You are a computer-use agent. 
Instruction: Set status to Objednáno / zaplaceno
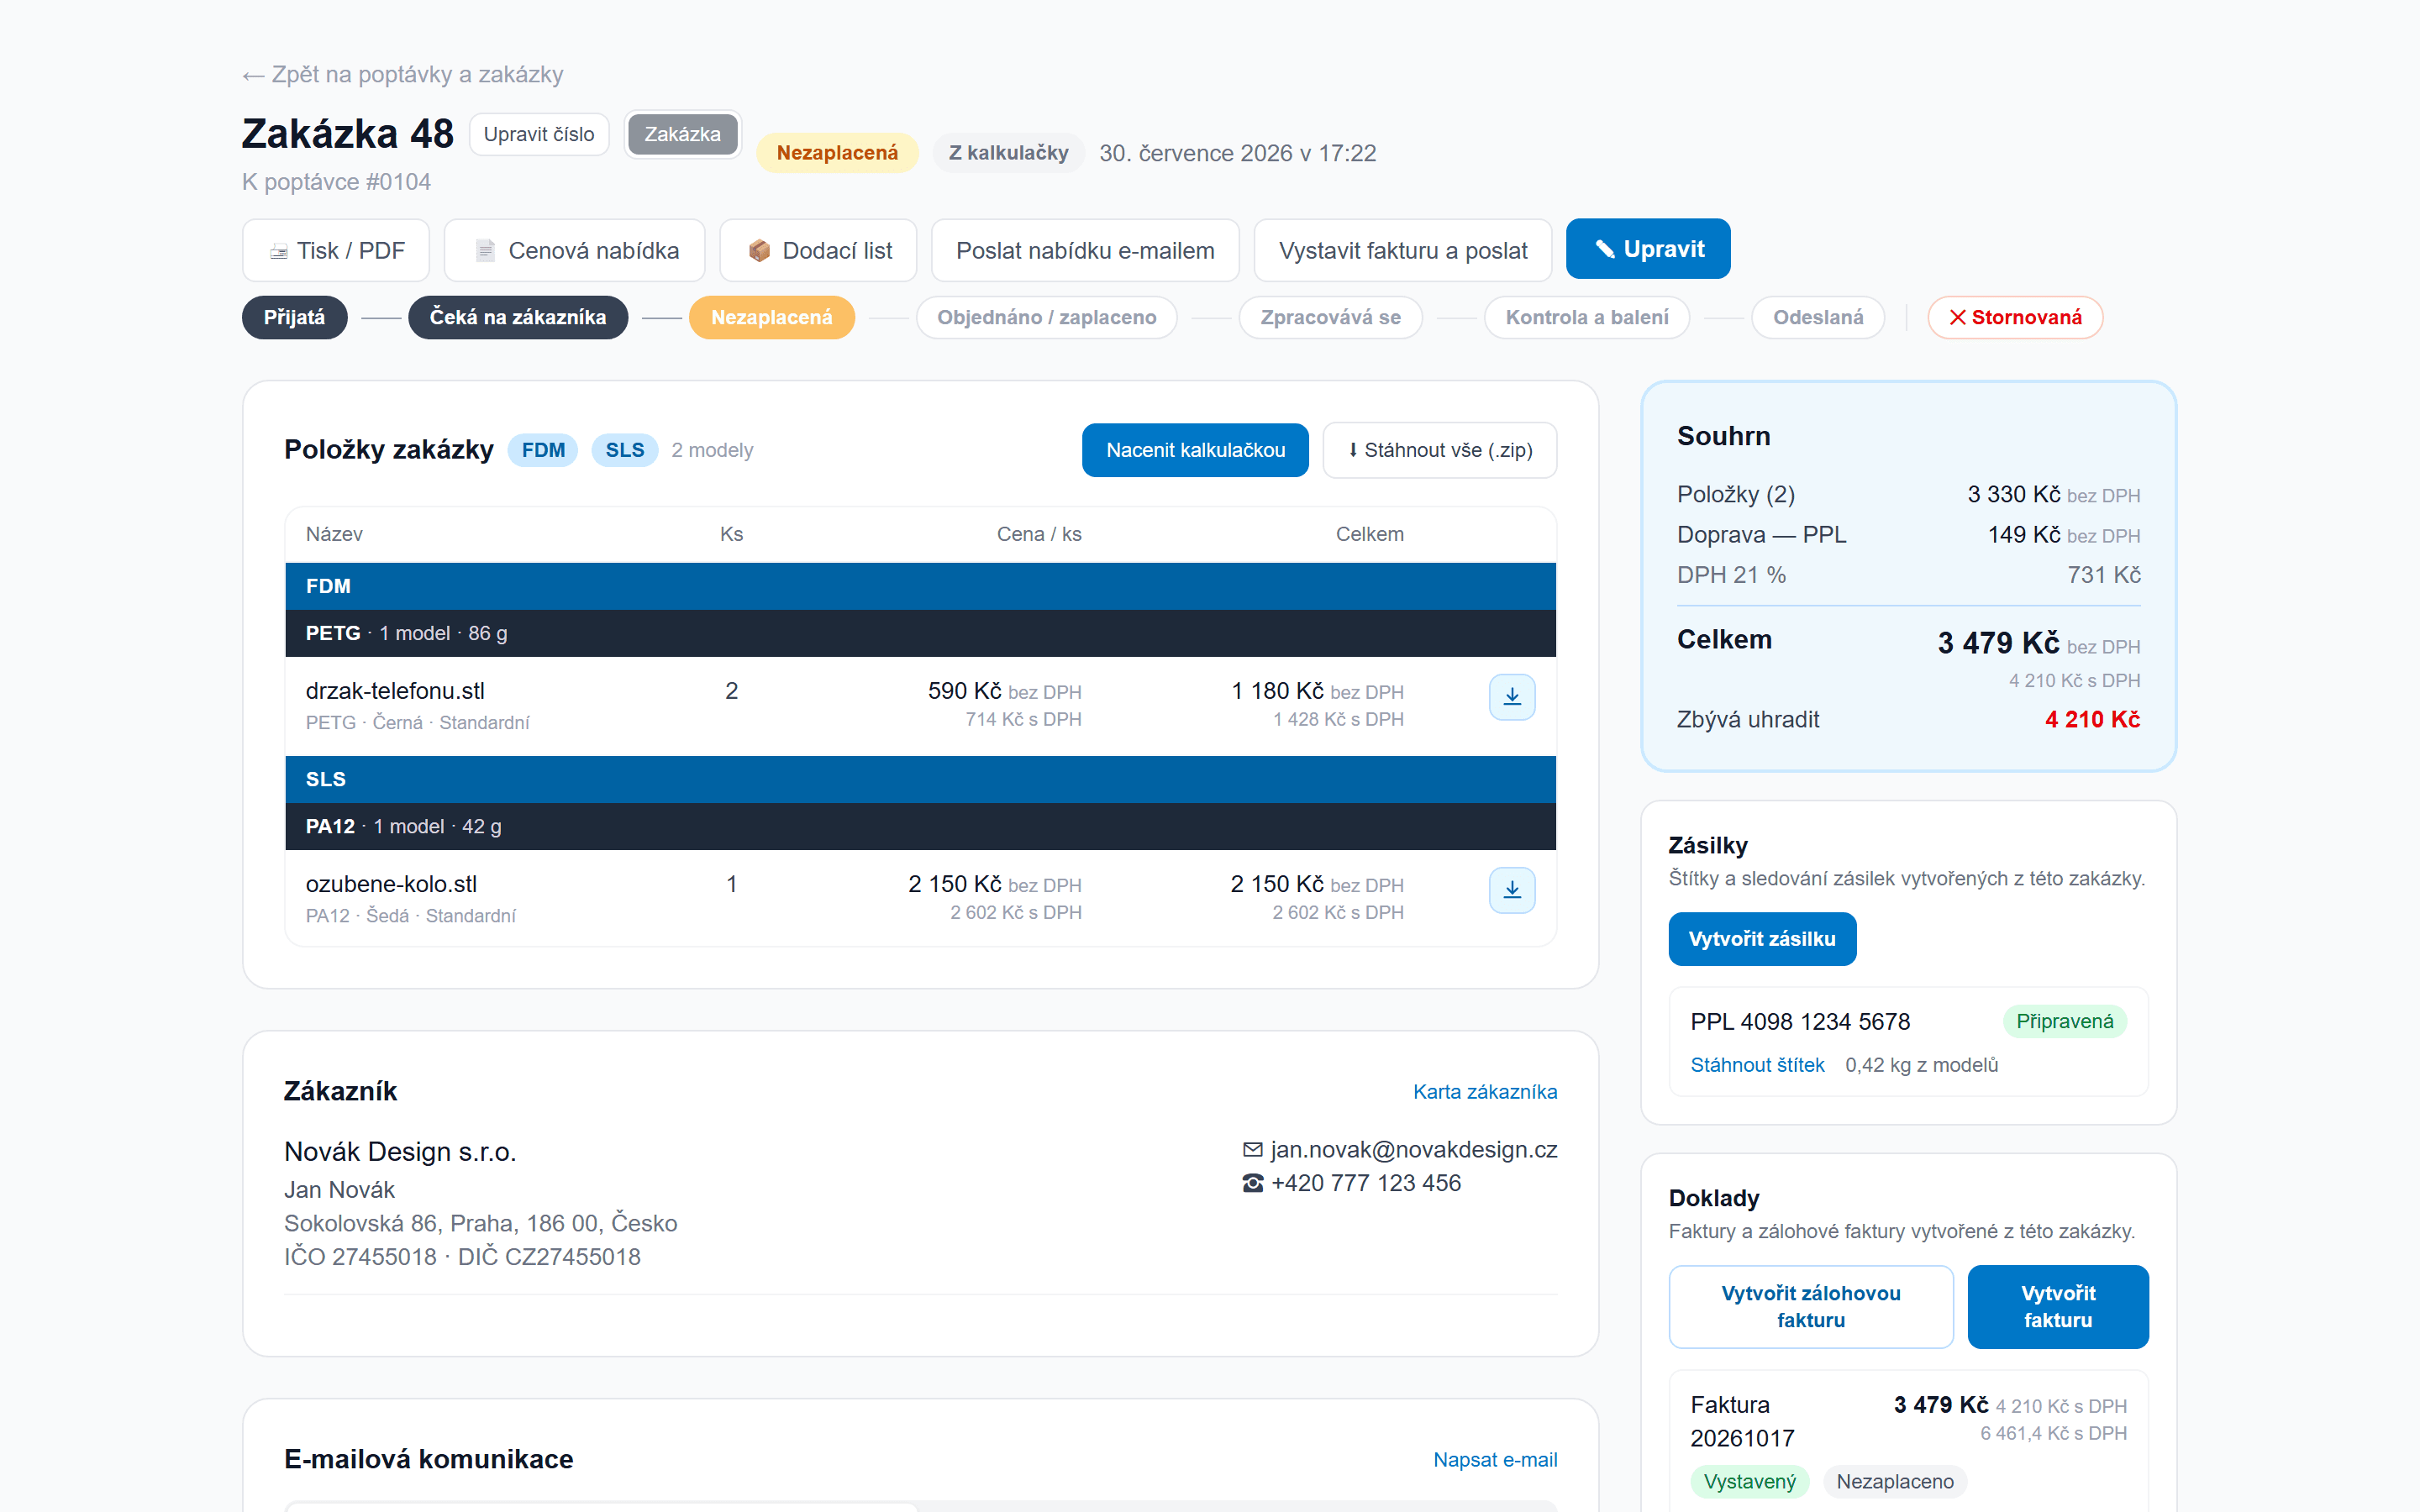1047,317
